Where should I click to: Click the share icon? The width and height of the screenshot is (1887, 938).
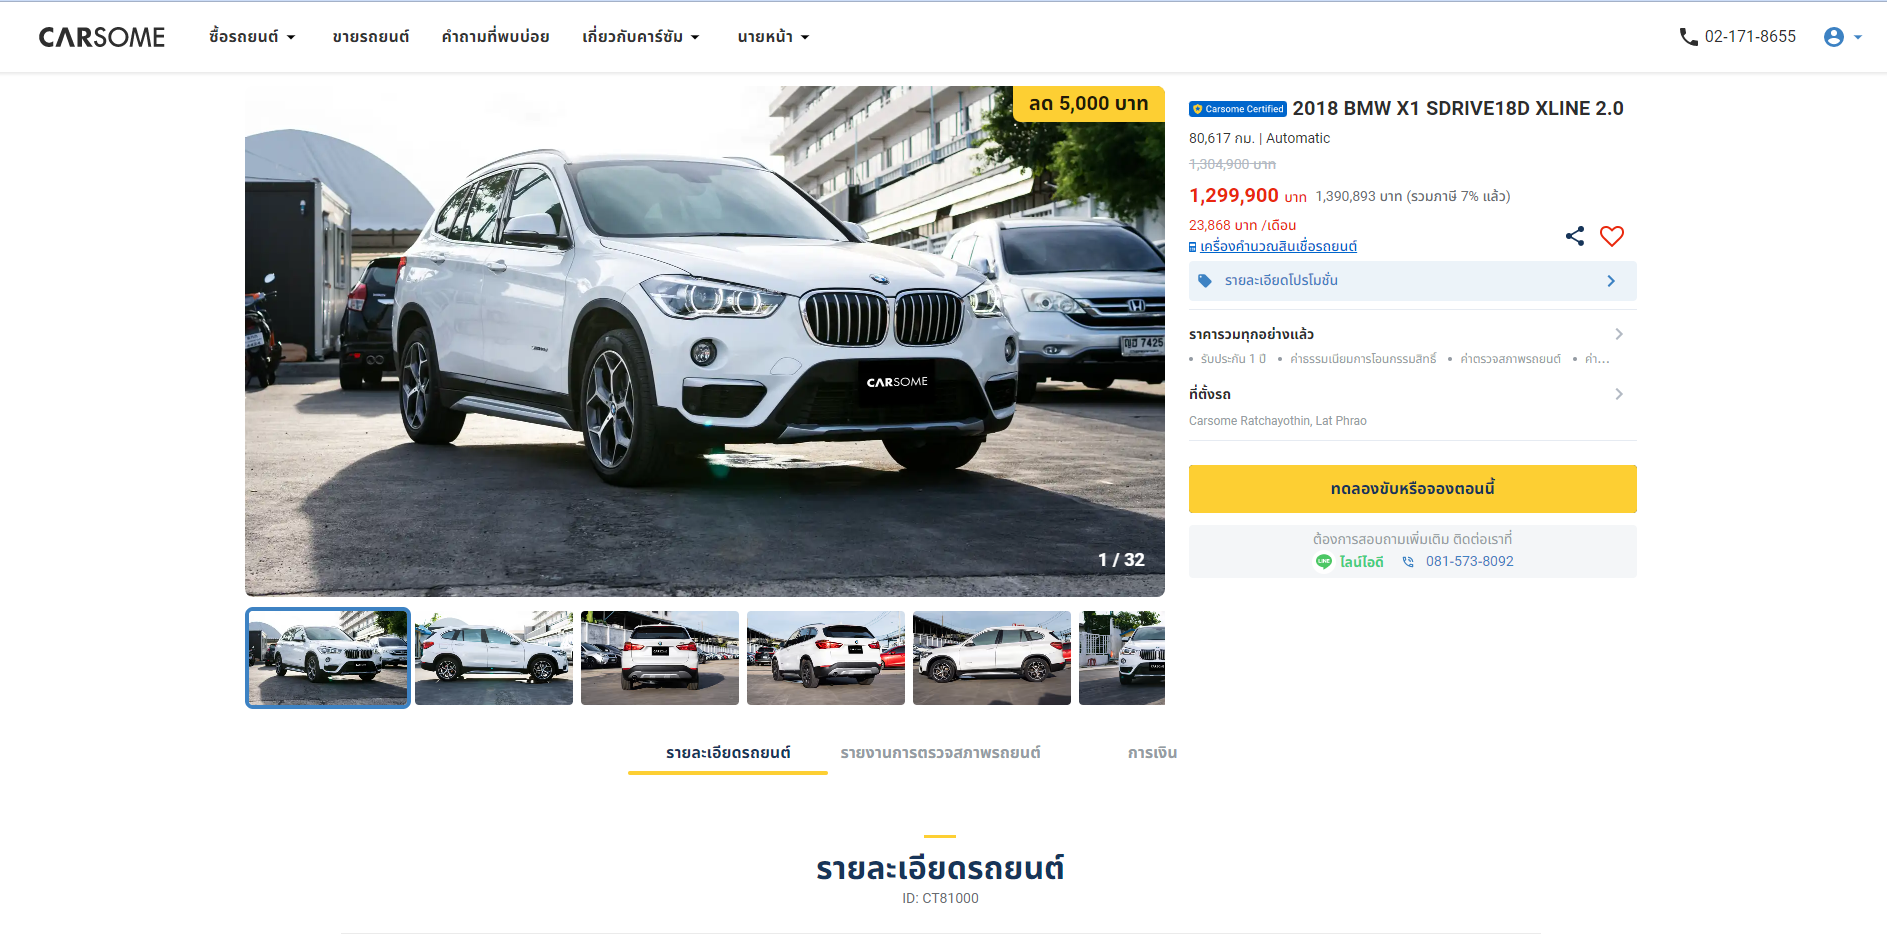1575,236
